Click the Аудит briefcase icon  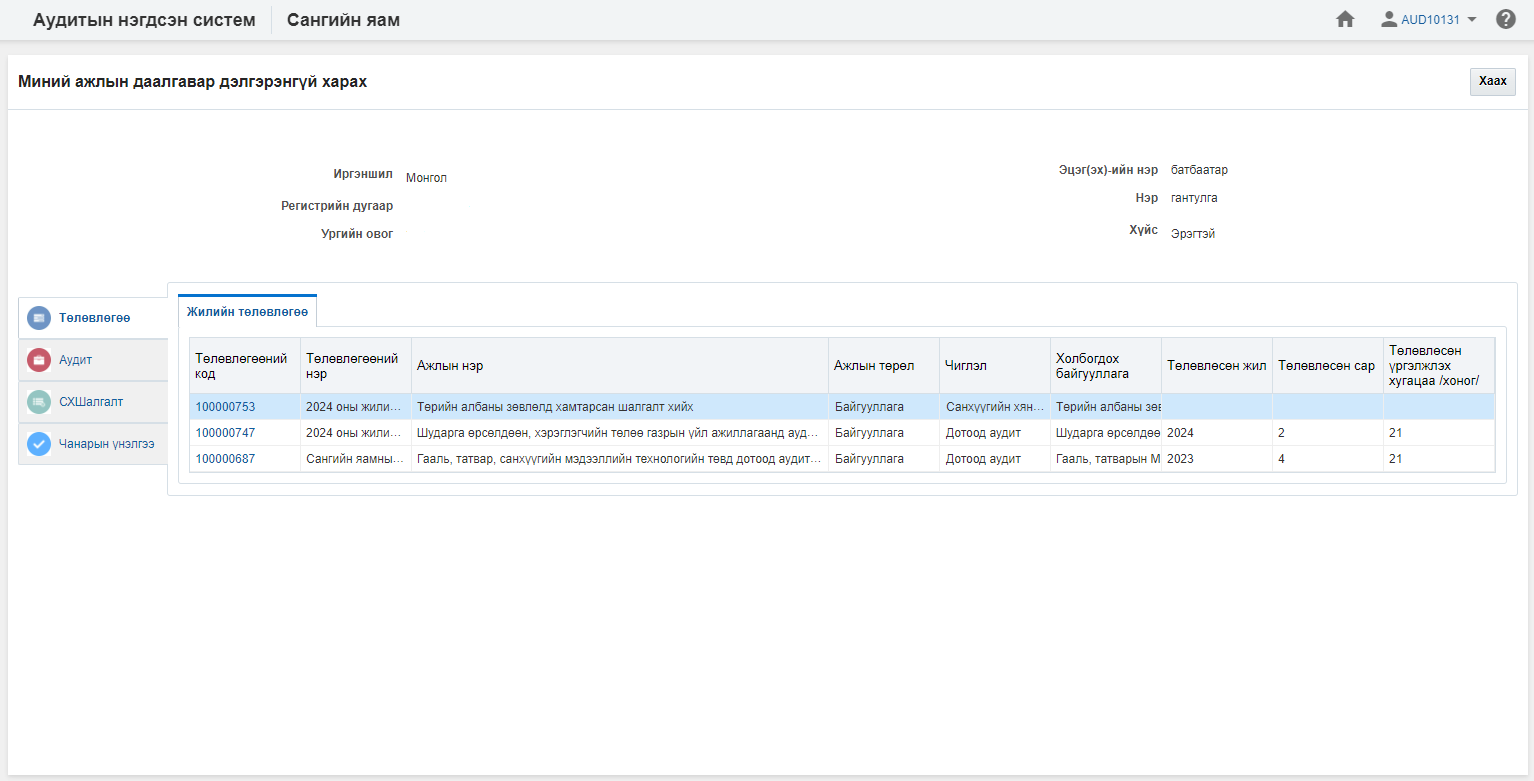point(39,360)
